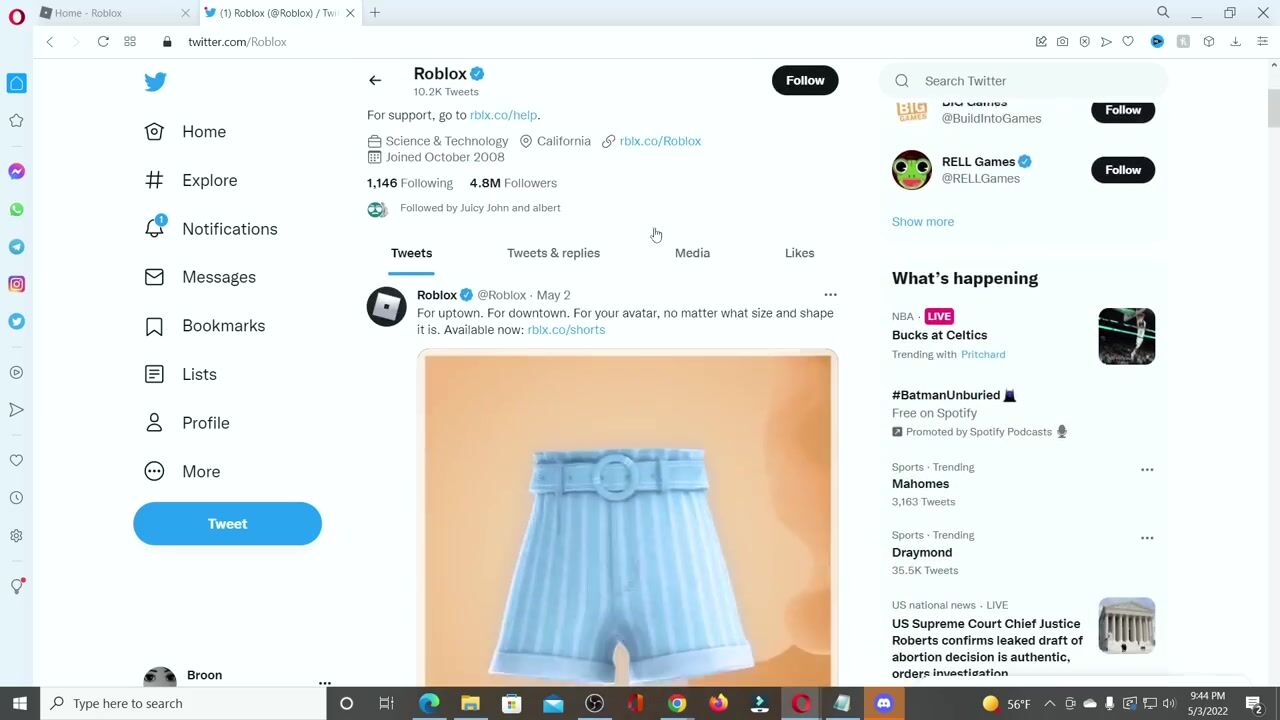The image size is (1280, 720).
Task: Open options for the Mahomes trend
Action: pos(1147,470)
